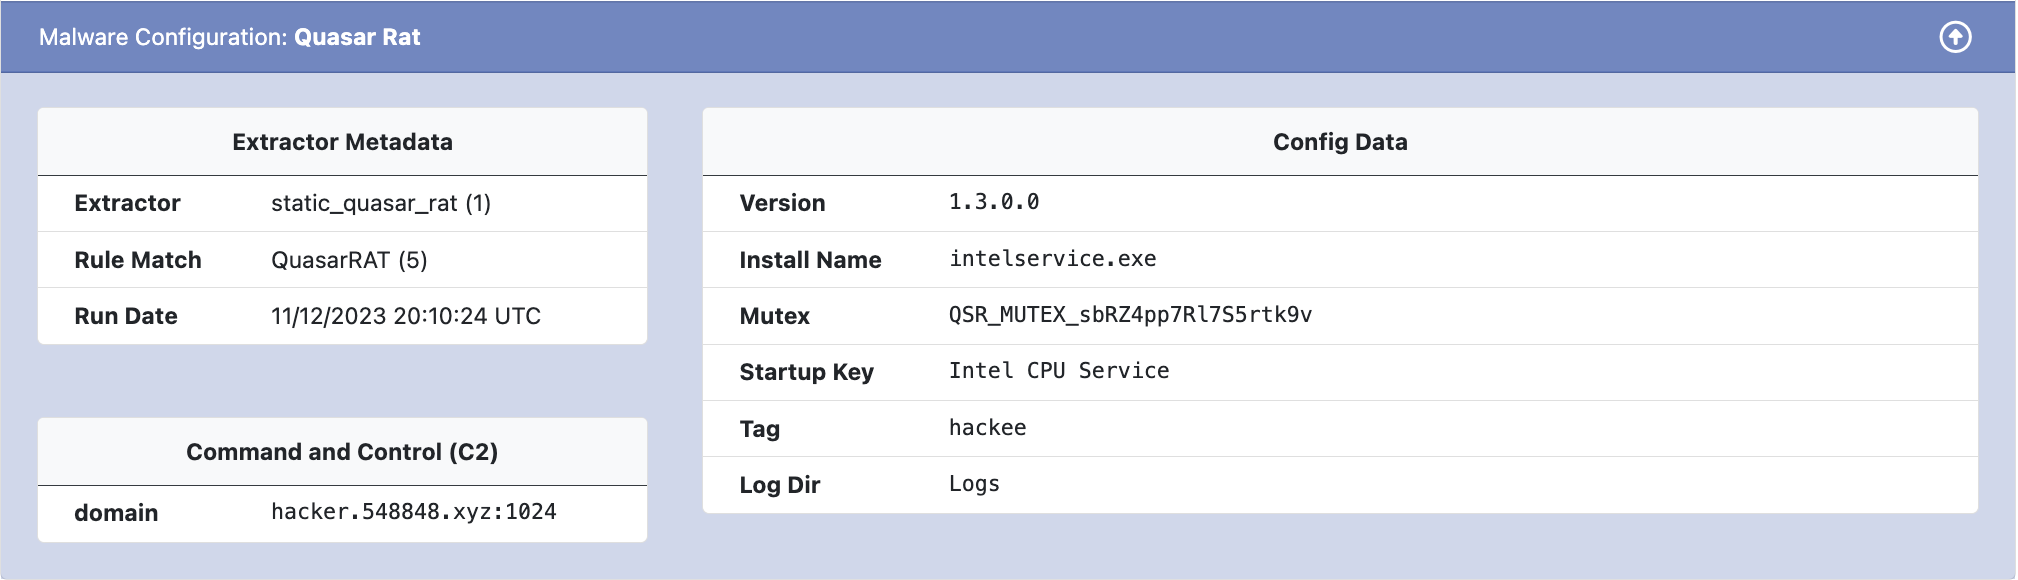
Task: Click the scroll-to-top arrow icon
Action: click(x=1955, y=37)
